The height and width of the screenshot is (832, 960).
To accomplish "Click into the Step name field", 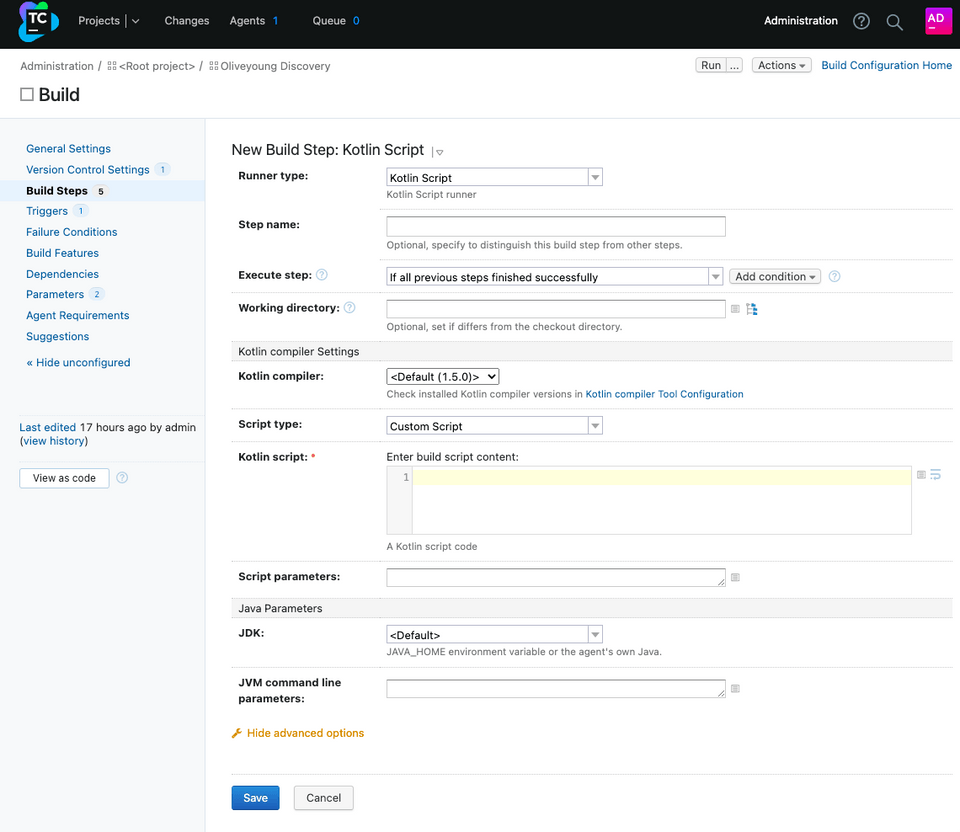I will point(555,226).
